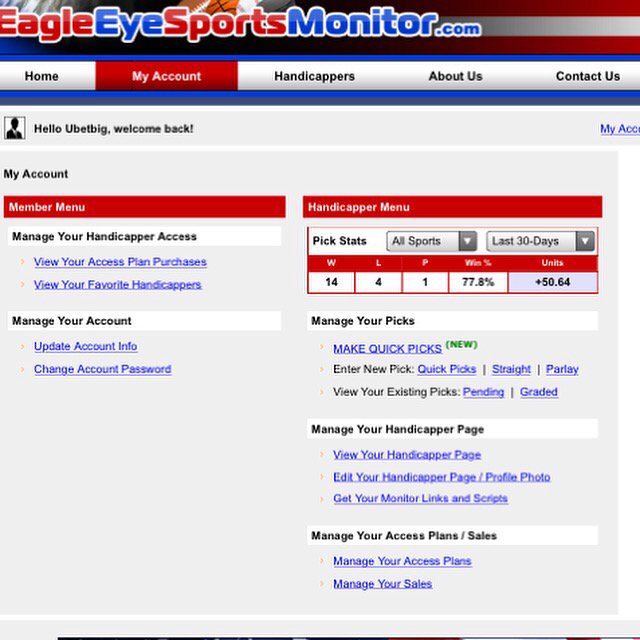
Task: Click the Units column header
Action: pyautogui.click(x=552, y=263)
